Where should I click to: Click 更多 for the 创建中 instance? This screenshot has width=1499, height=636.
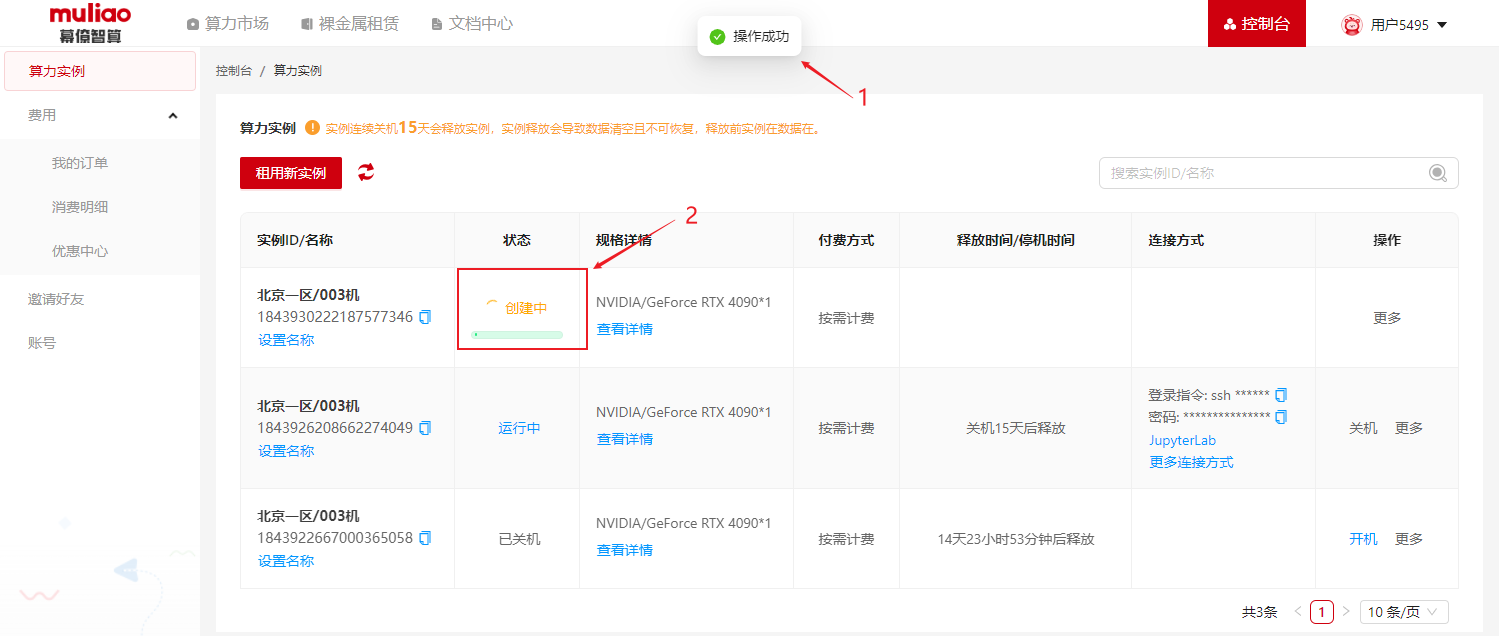pos(1387,318)
